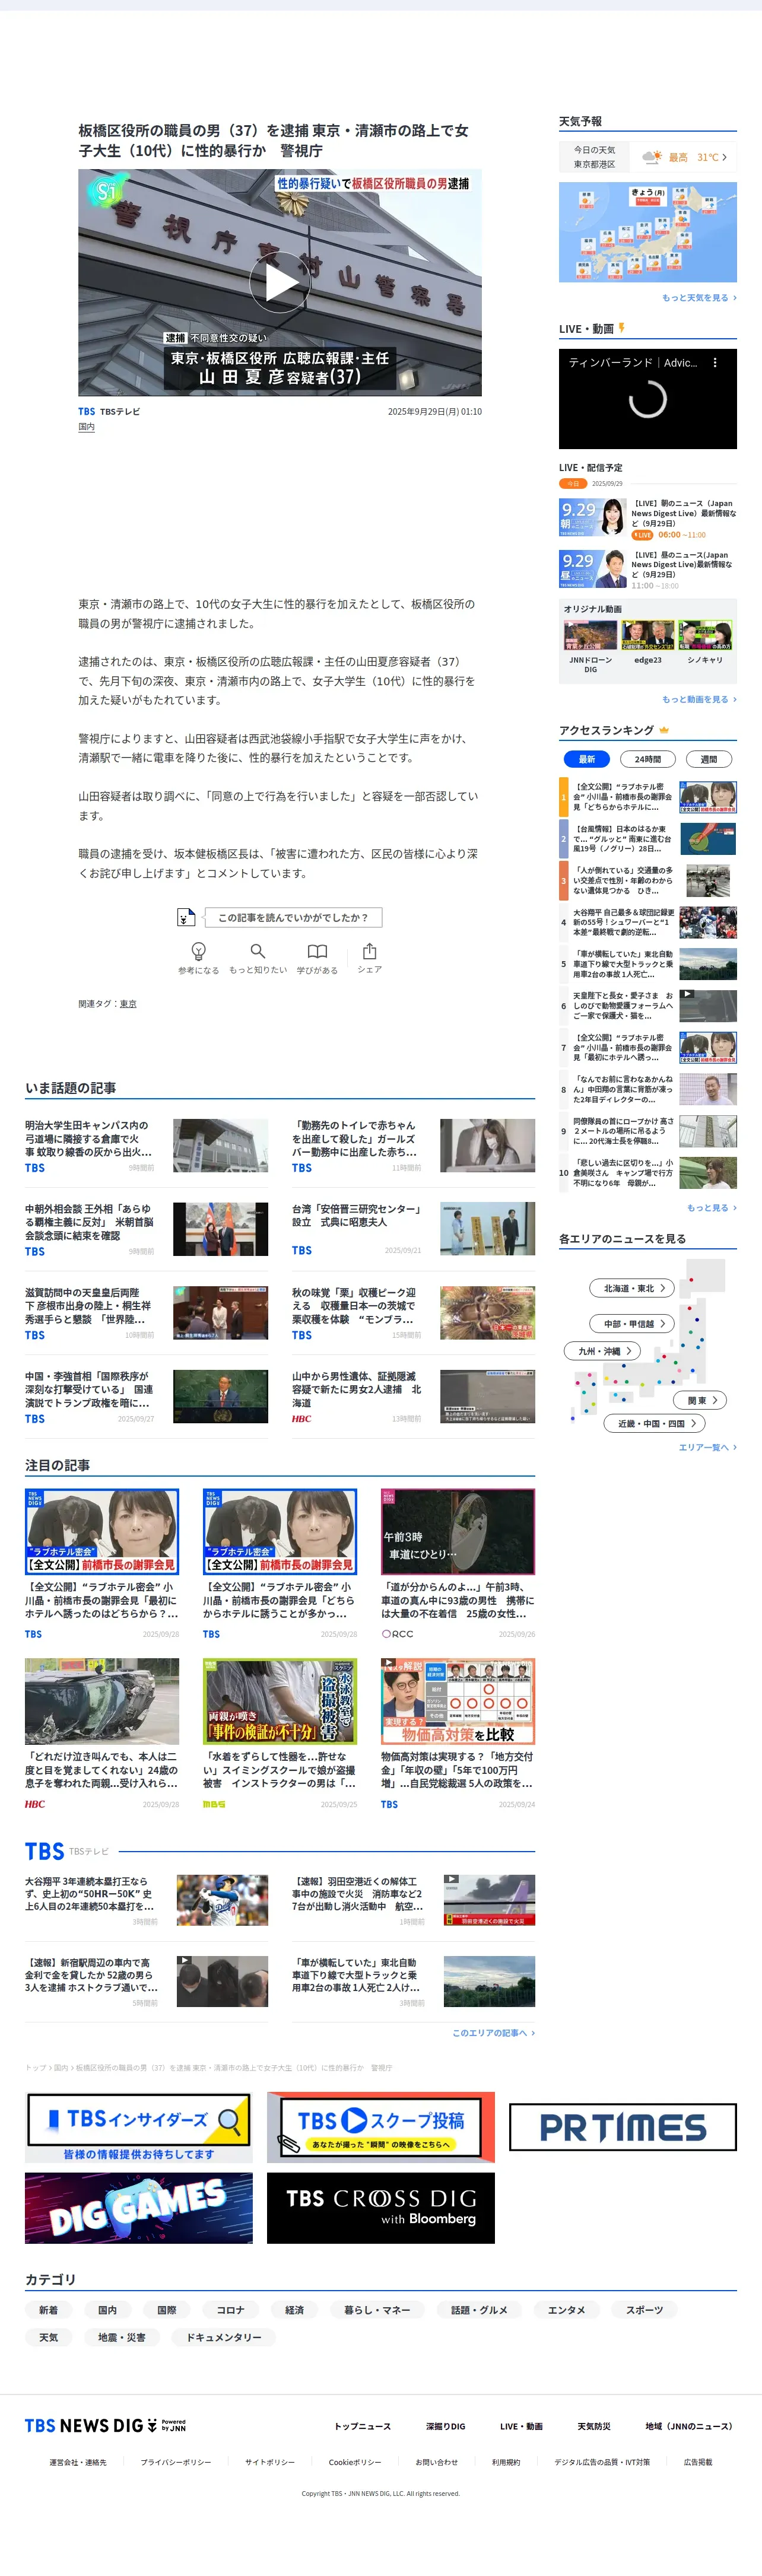
Task: Open the 台湾 安倍晋三研究センター article
Action: click(x=413, y=1229)
